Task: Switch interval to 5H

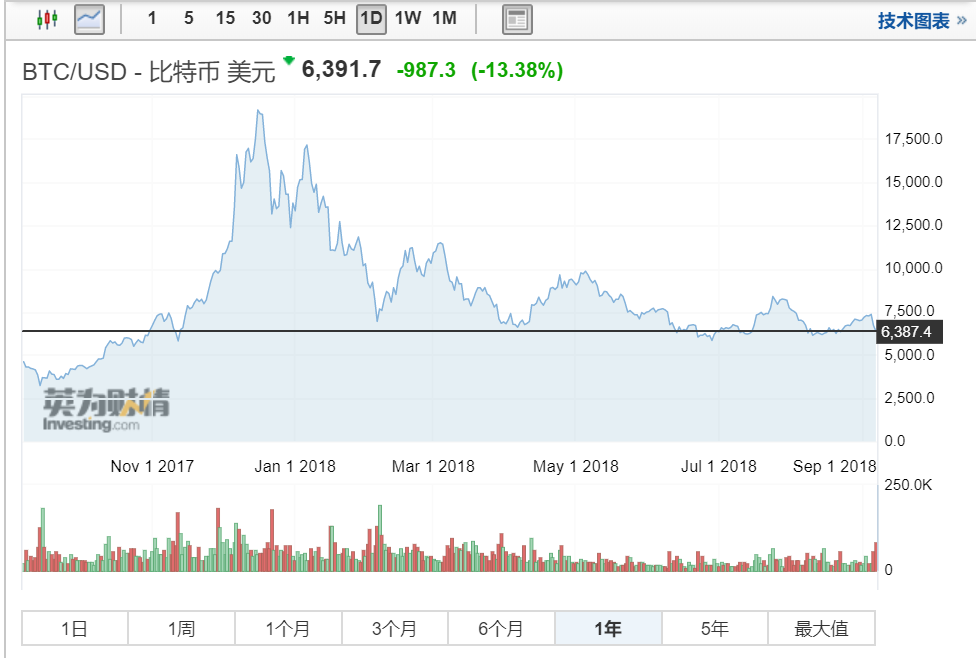Action: click(335, 18)
